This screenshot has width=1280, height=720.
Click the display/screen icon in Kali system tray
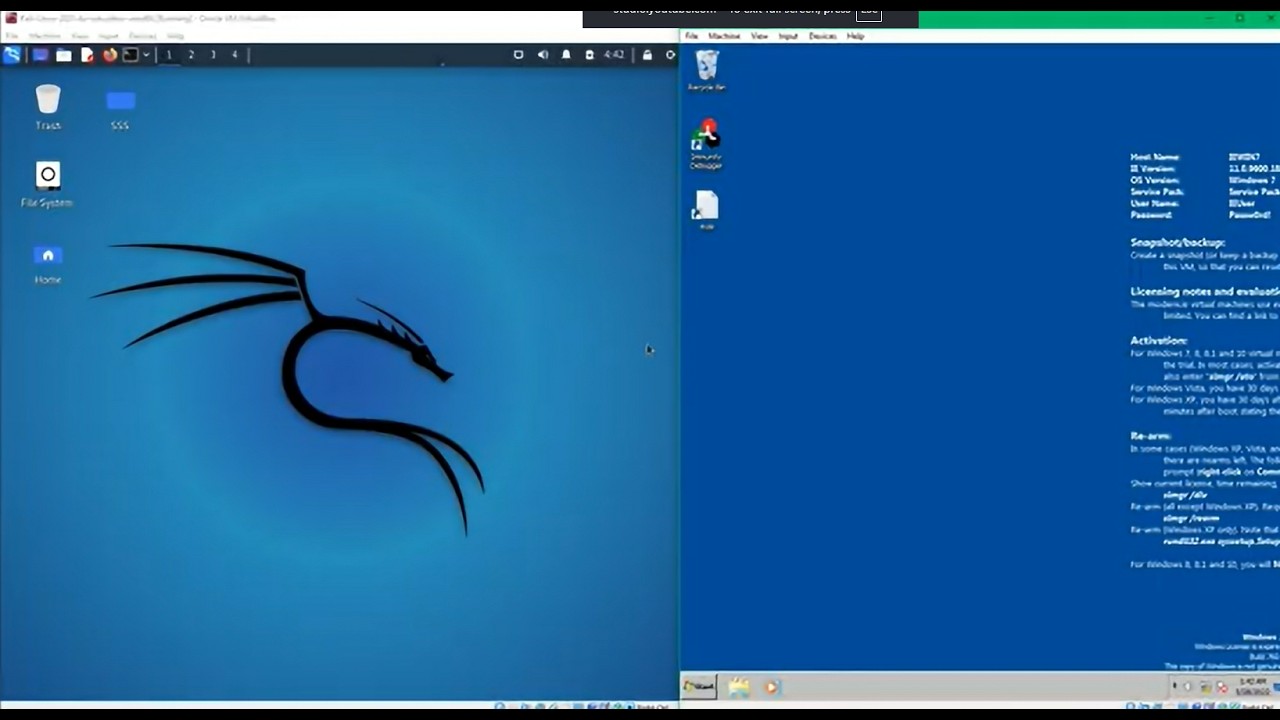point(518,55)
